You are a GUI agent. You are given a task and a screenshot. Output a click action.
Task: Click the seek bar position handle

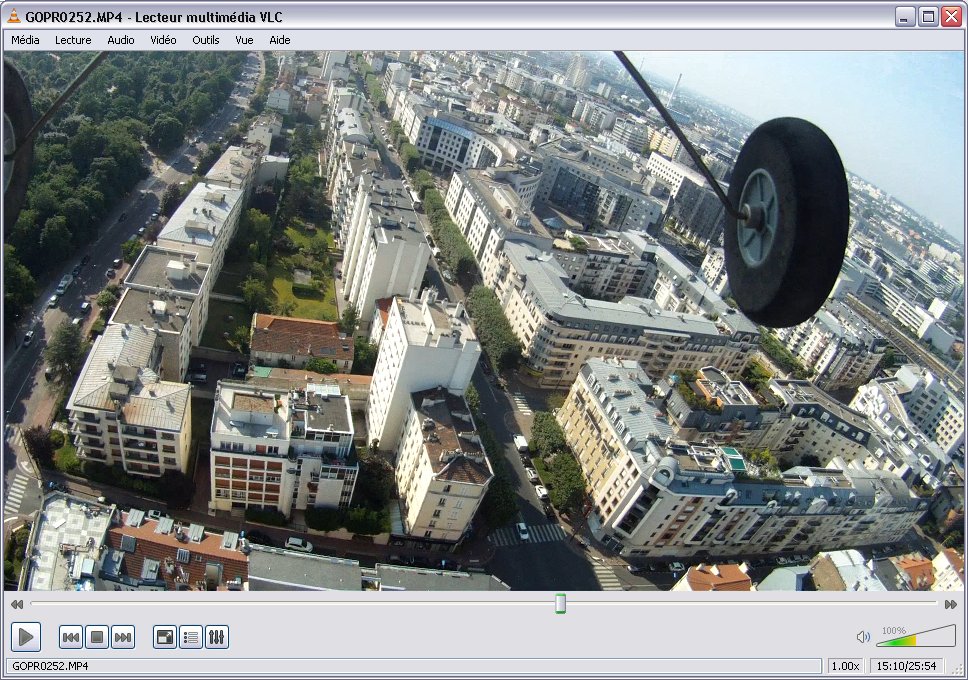[560, 603]
